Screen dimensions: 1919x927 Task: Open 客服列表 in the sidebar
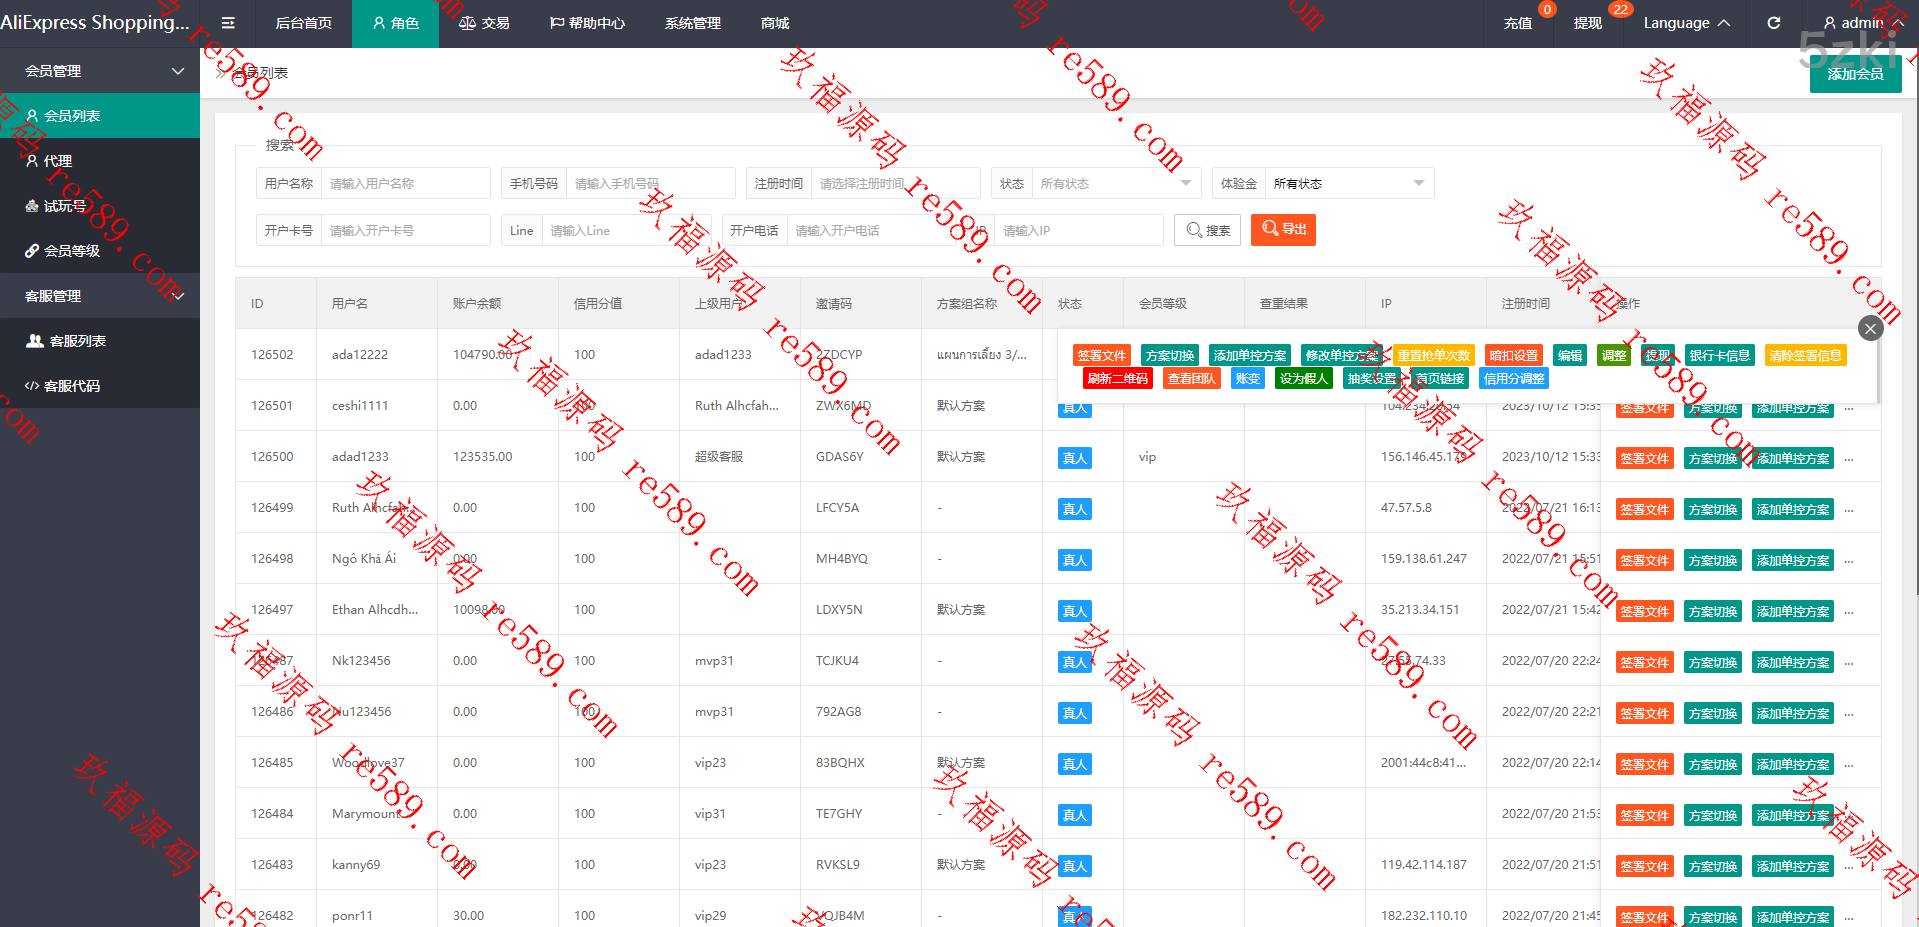point(77,341)
